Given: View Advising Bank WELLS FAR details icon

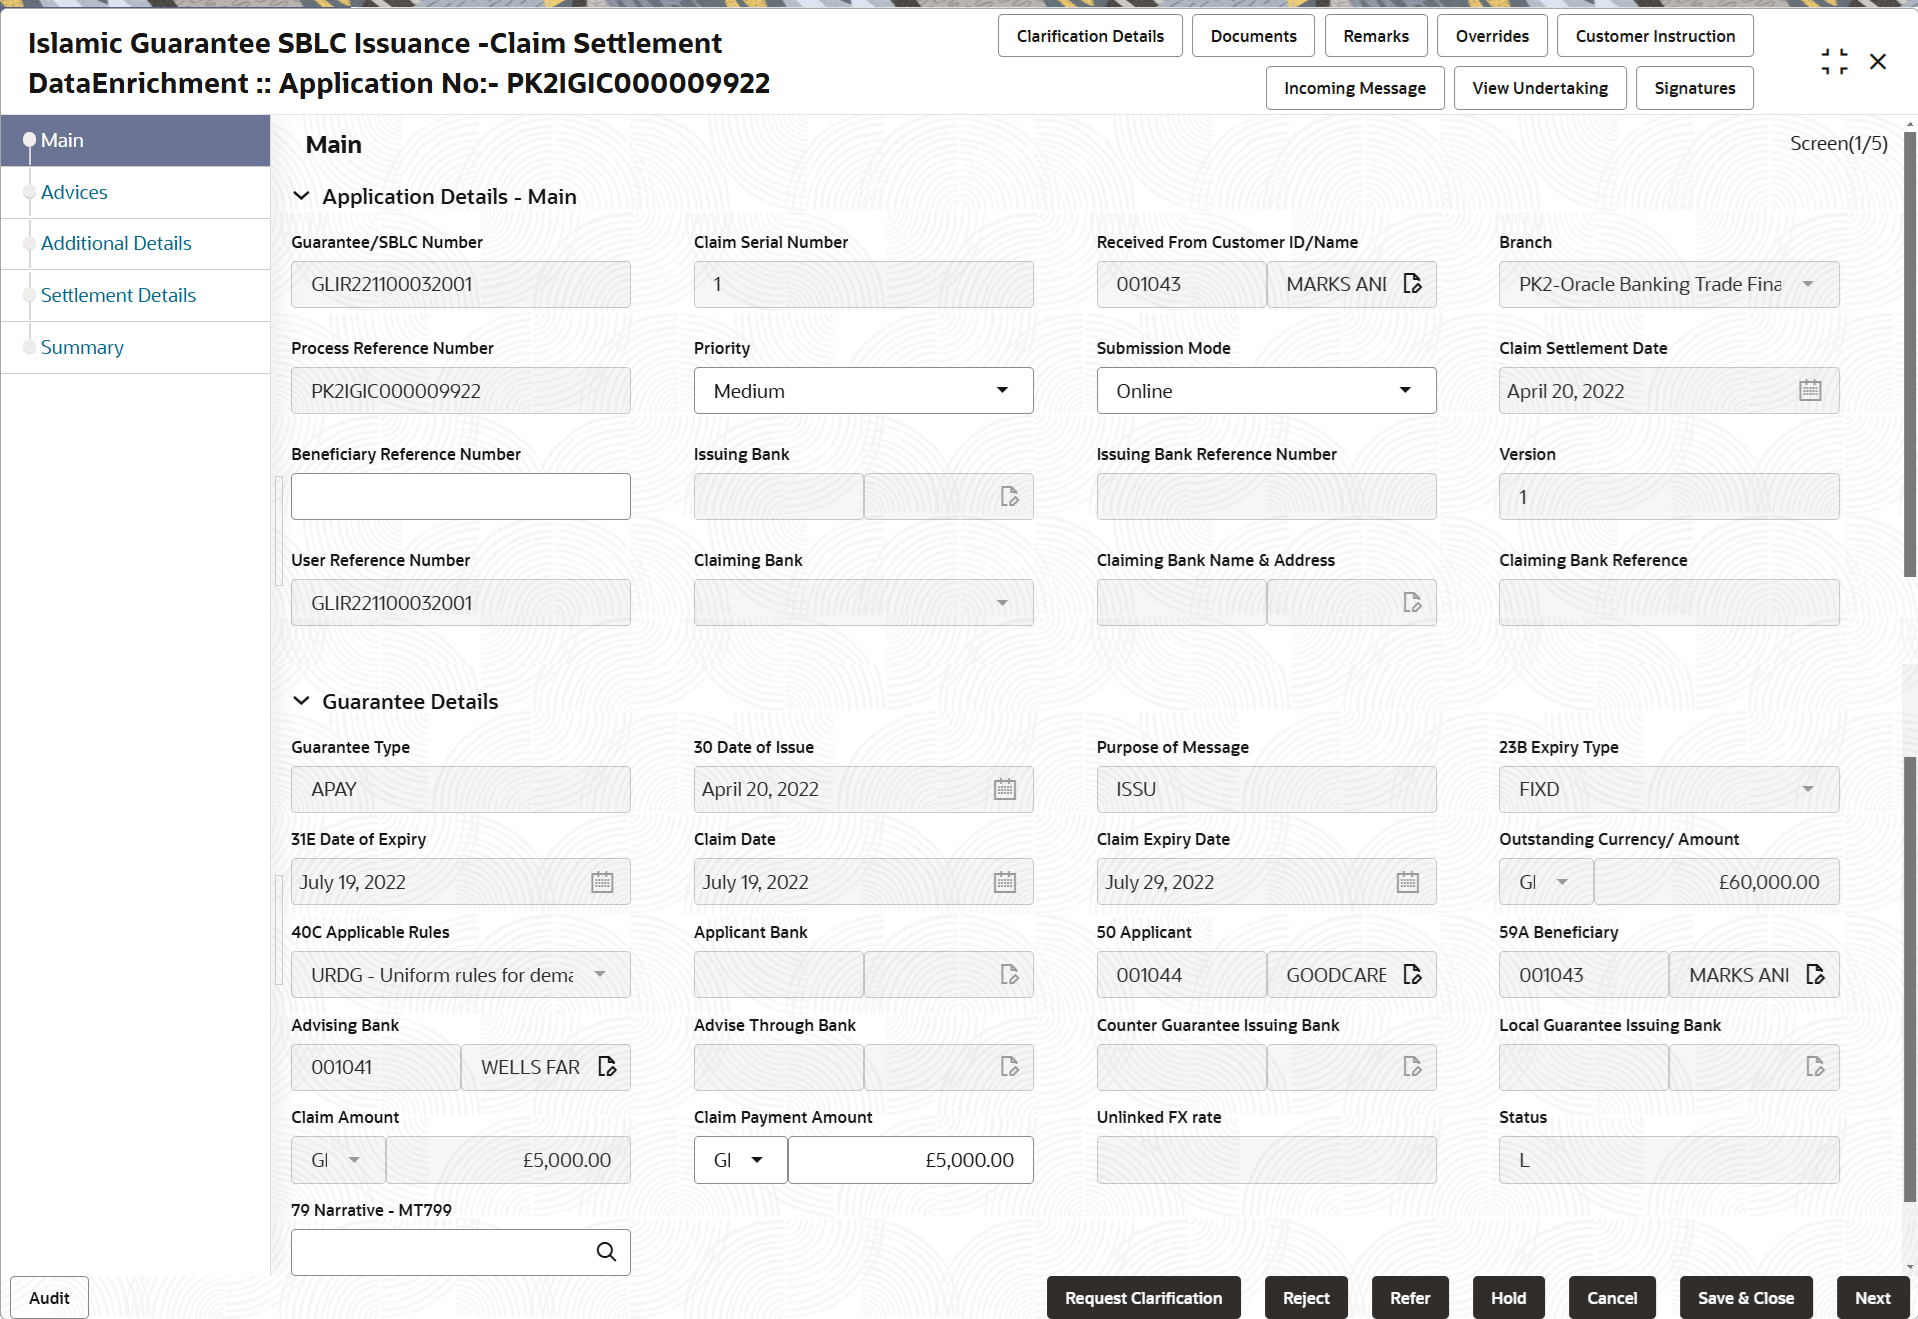Looking at the screenshot, I should [x=607, y=1067].
